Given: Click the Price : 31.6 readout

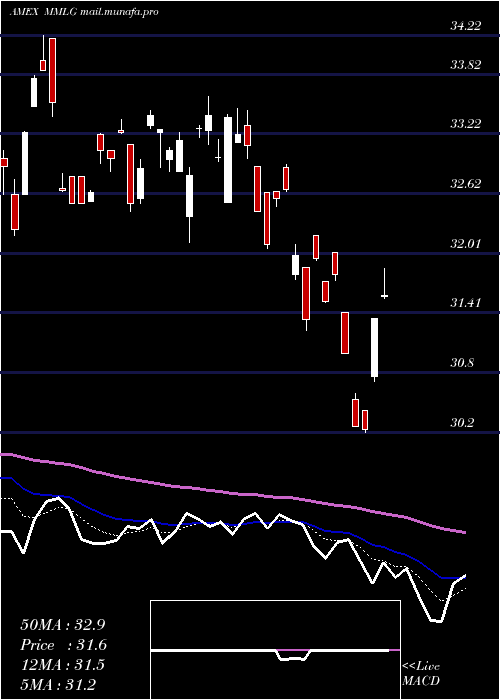Looking at the screenshot, I should pyautogui.click(x=63, y=644).
